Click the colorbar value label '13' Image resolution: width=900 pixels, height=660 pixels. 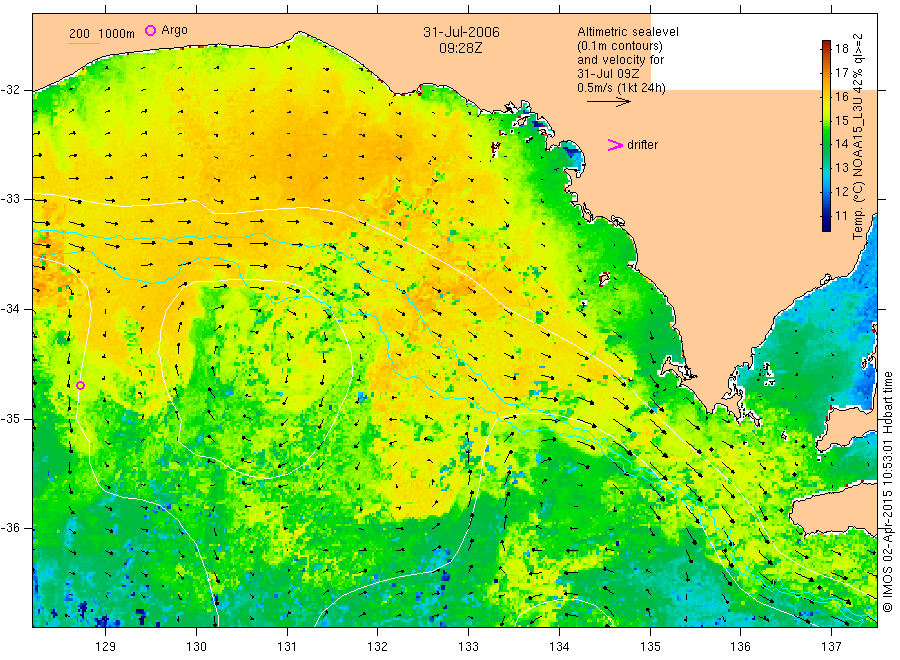(841, 168)
